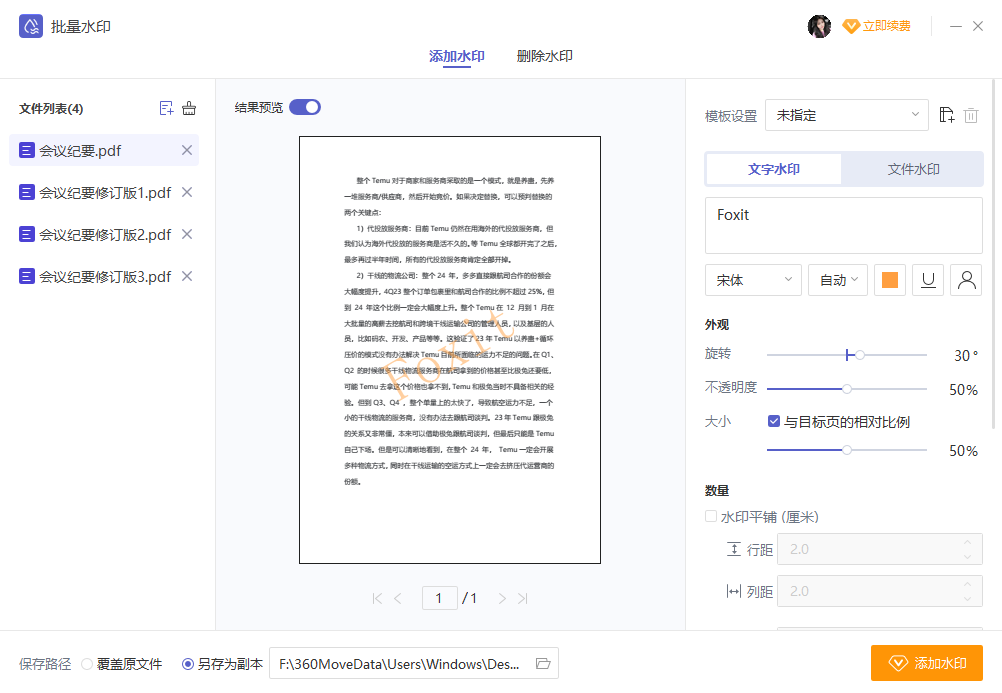The height and width of the screenshot is (693, 1002).
Task: Clear the file list with the broom icon
Action: 189,108
